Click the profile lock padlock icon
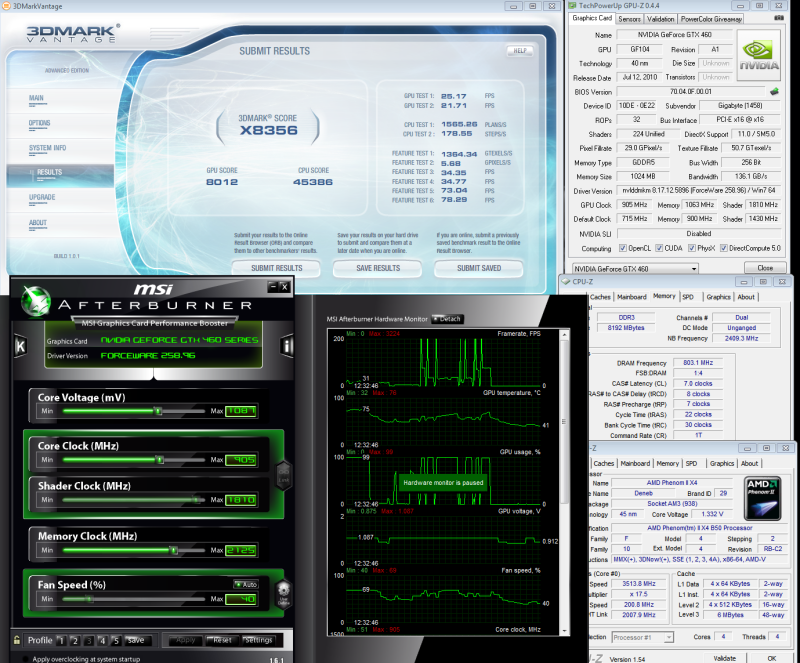 (x=17, y=640)
